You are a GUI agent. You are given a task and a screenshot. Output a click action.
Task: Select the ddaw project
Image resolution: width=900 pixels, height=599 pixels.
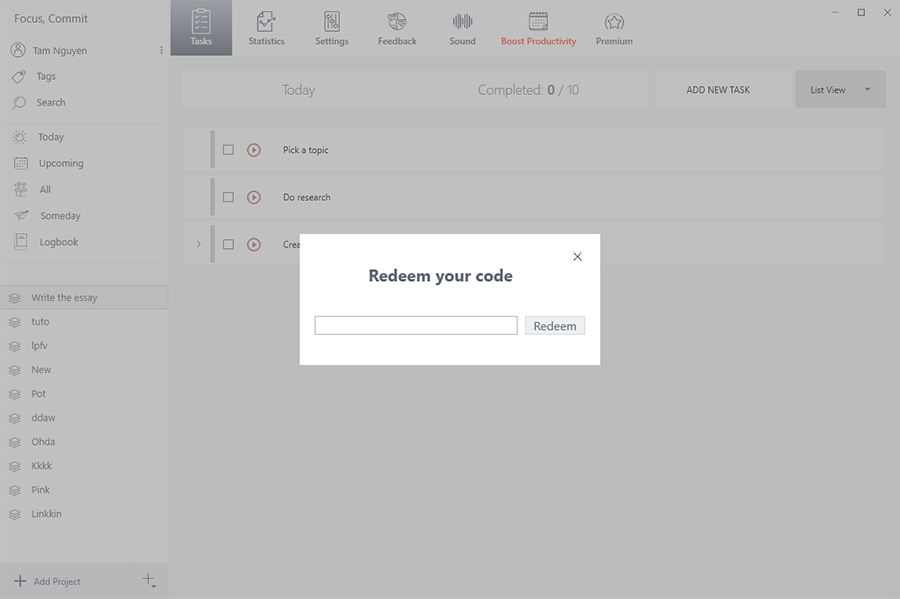[84, 418]
